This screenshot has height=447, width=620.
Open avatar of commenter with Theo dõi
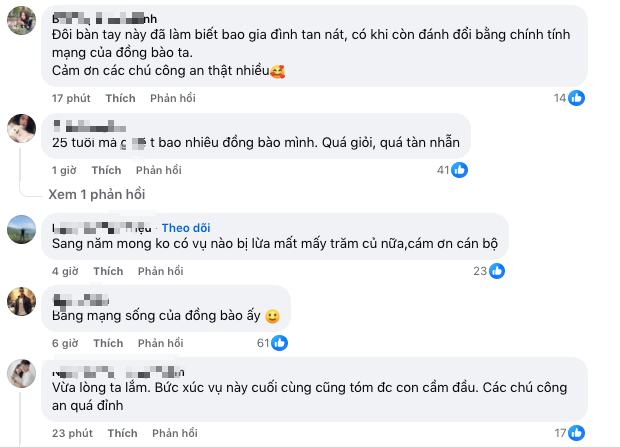click(20, 230)
